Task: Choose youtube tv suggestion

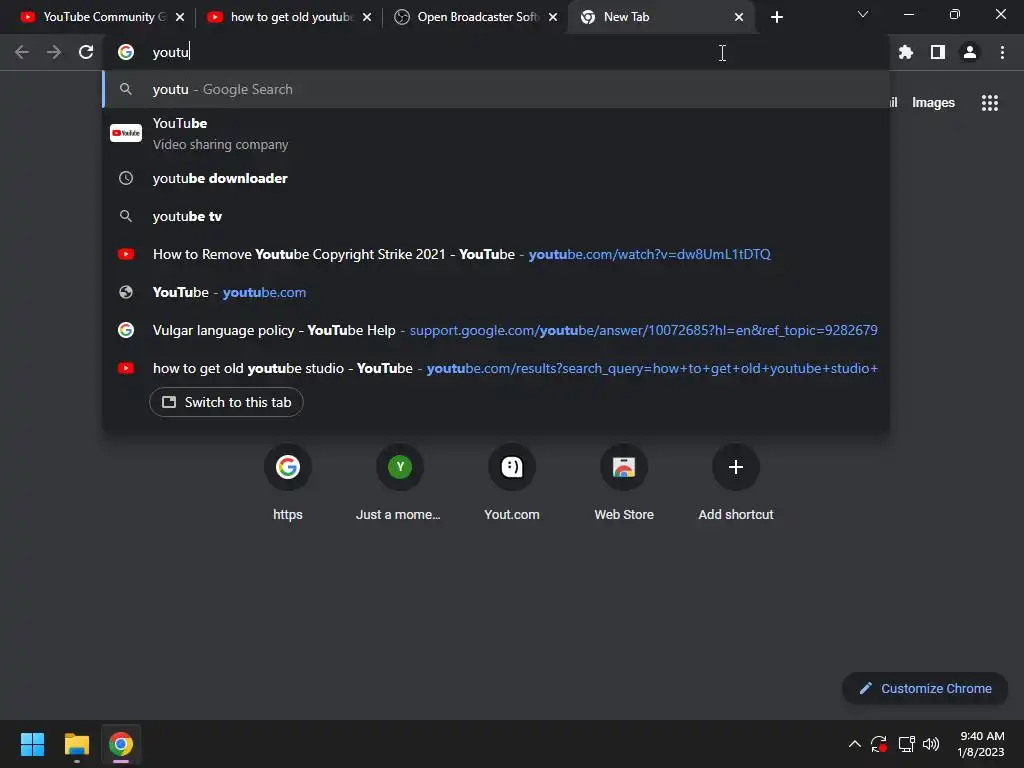Action: 496,216
